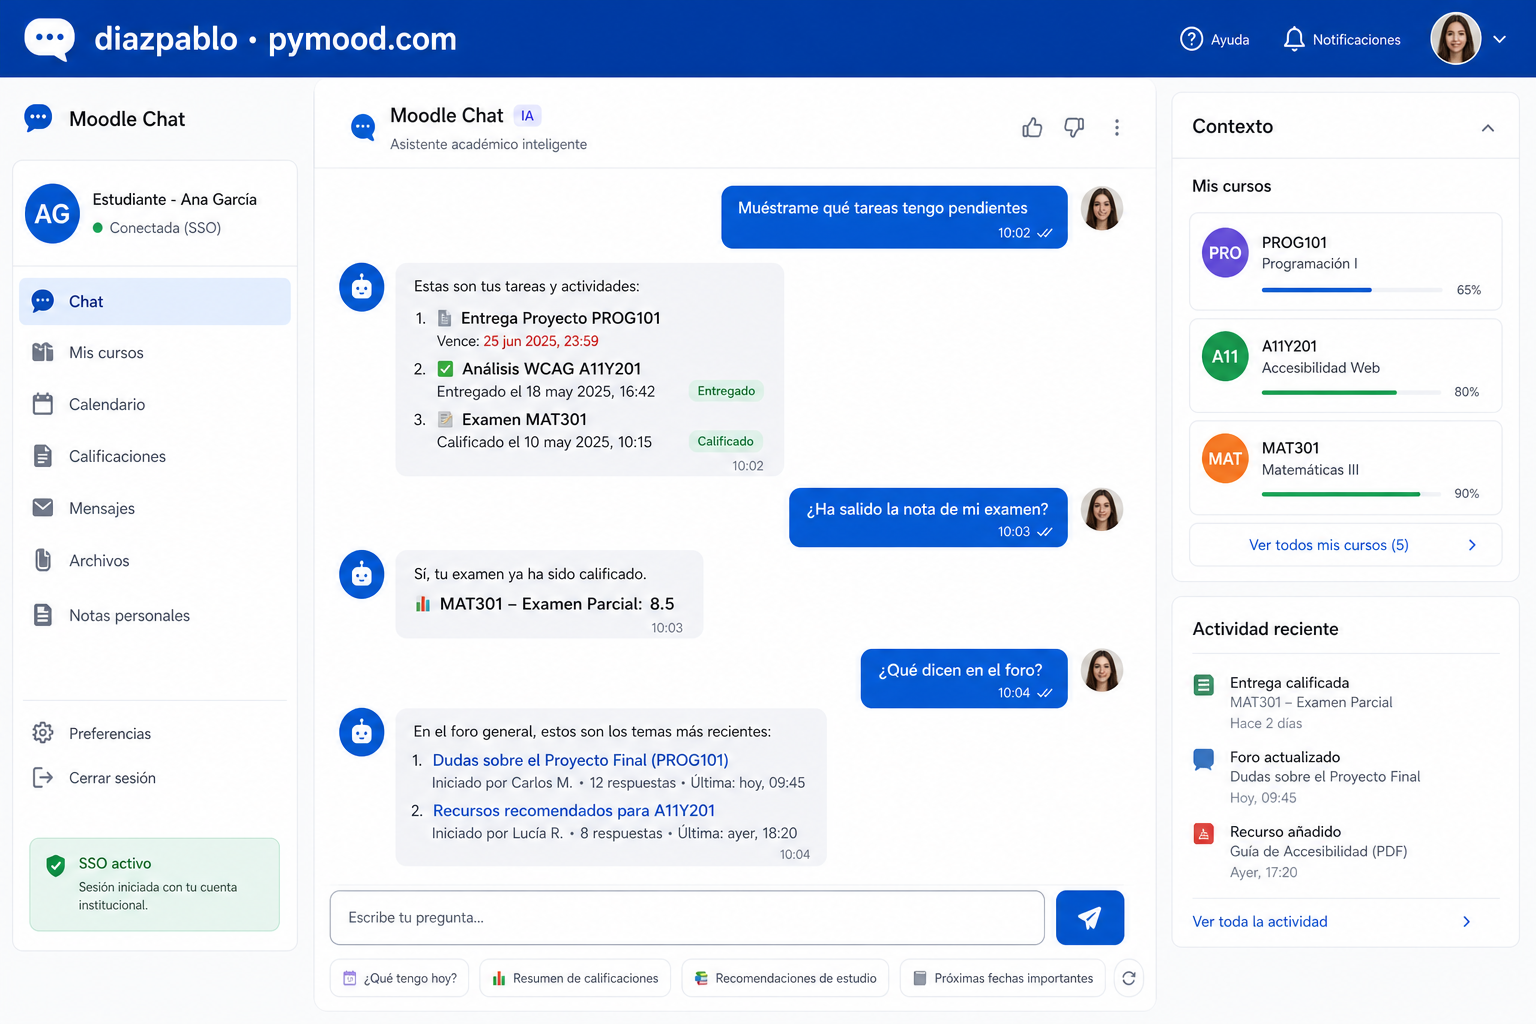Click the document icon next to Entrega Proyecto PROG101
The height and width of the screenshot is (1024, 1536).
pyautogui.click(x=445, y=318)
